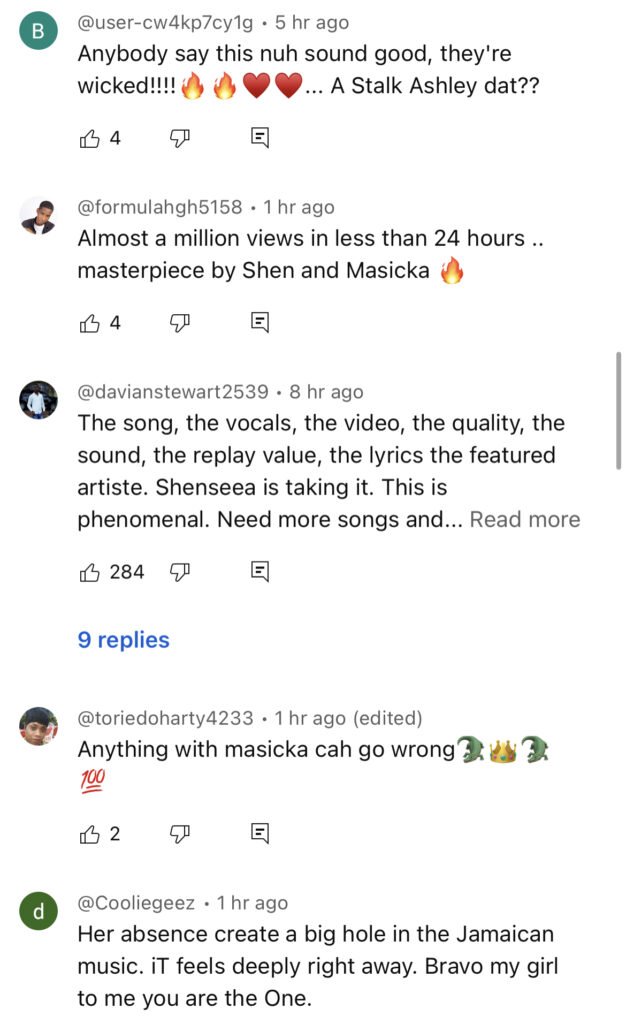Open reply box for @davianstewart2539 comment
The image size is (626, 1024).
coord(260,572)
